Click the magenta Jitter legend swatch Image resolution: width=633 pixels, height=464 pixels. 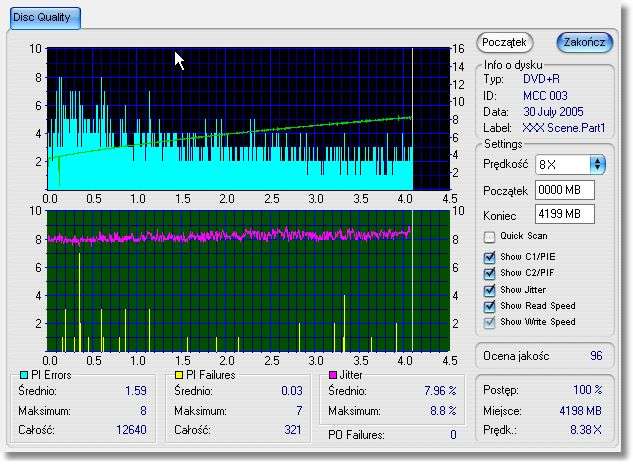(333, 375)
